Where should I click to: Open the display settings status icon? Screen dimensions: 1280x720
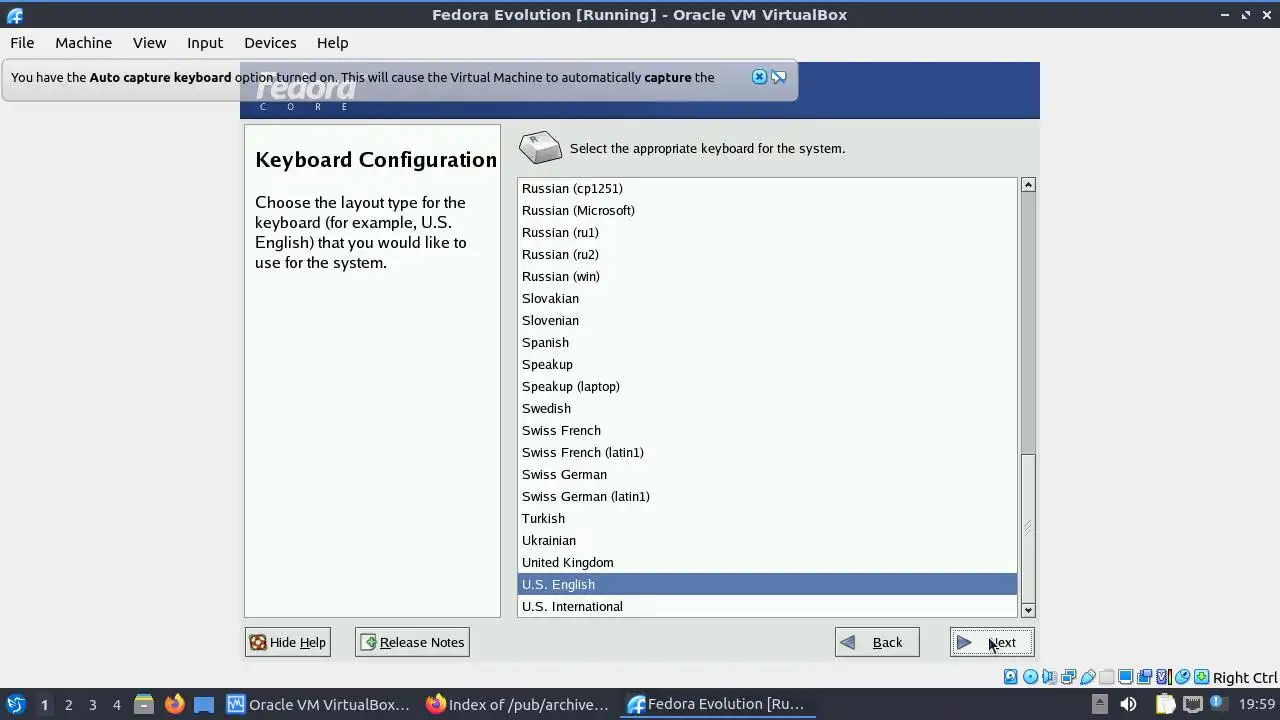[1125, 677]
